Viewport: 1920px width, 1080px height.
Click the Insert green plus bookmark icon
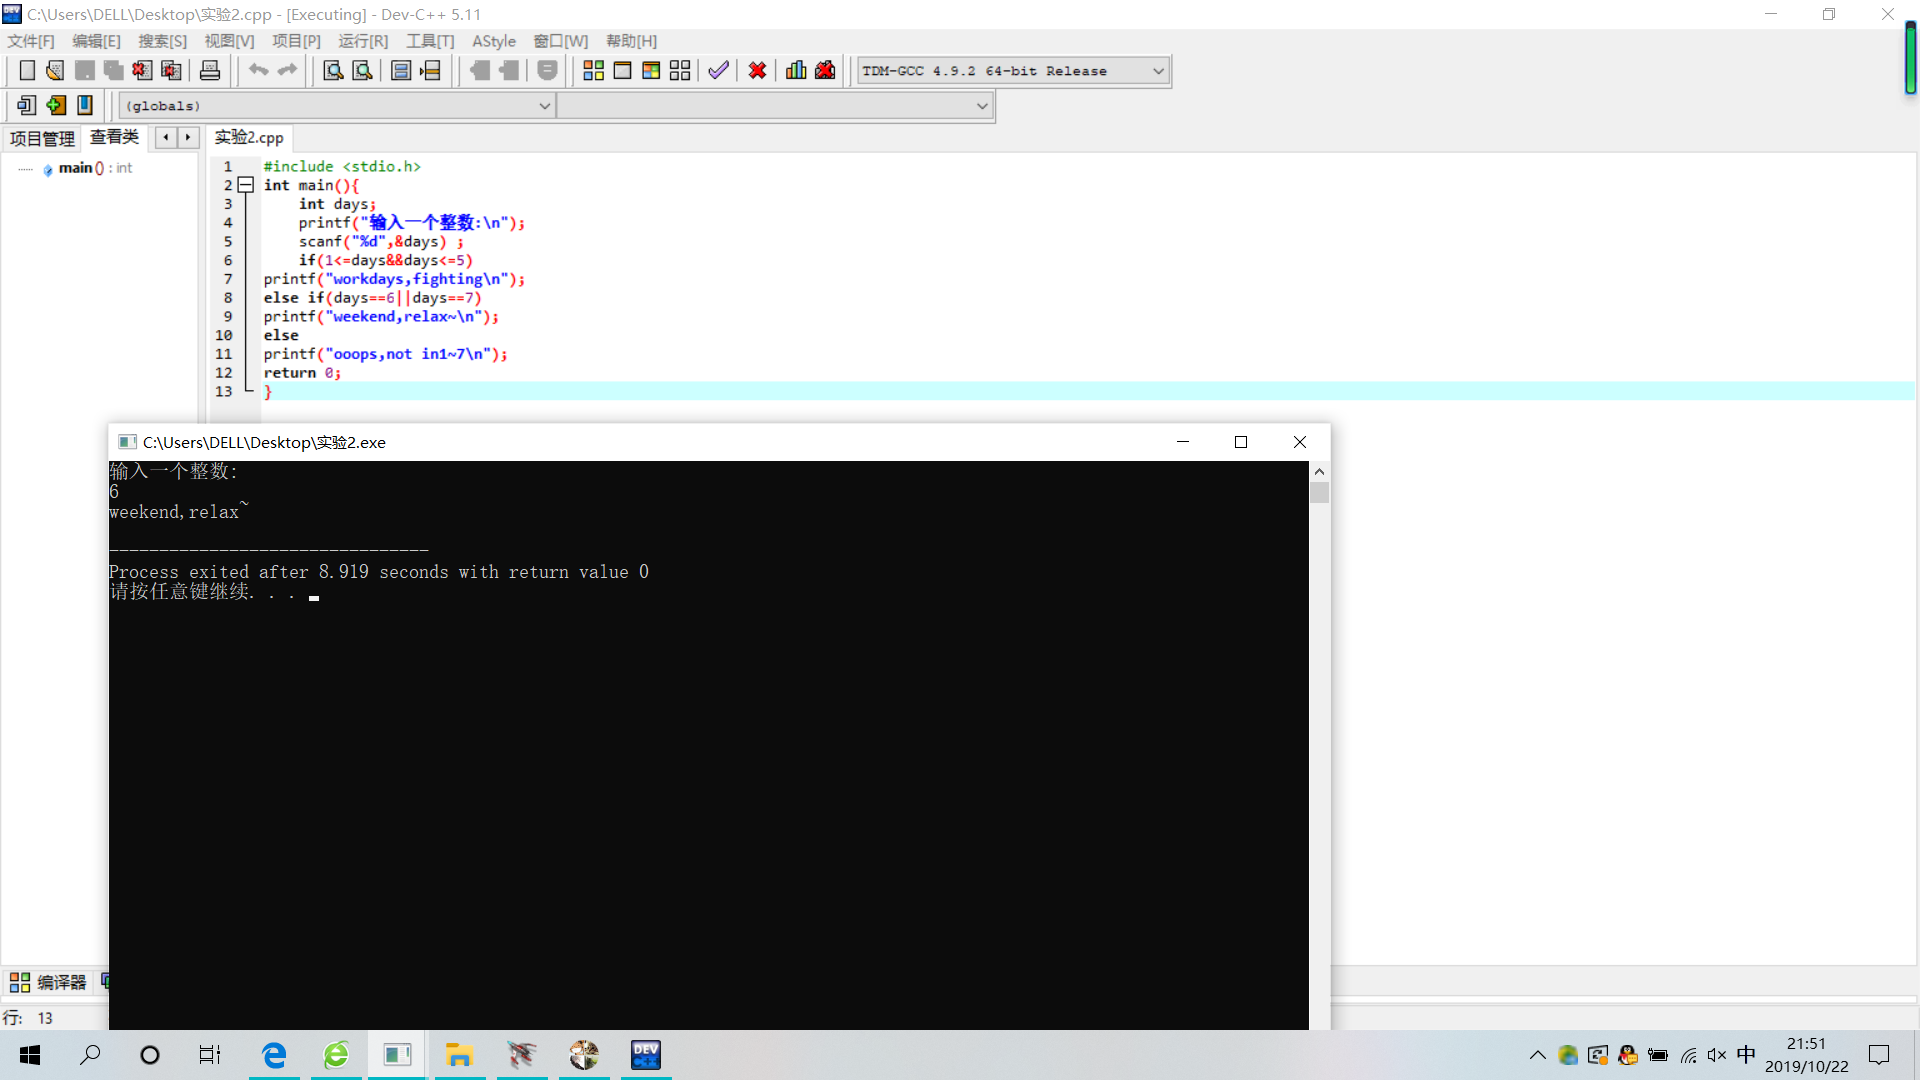click(x=56, y=105)
